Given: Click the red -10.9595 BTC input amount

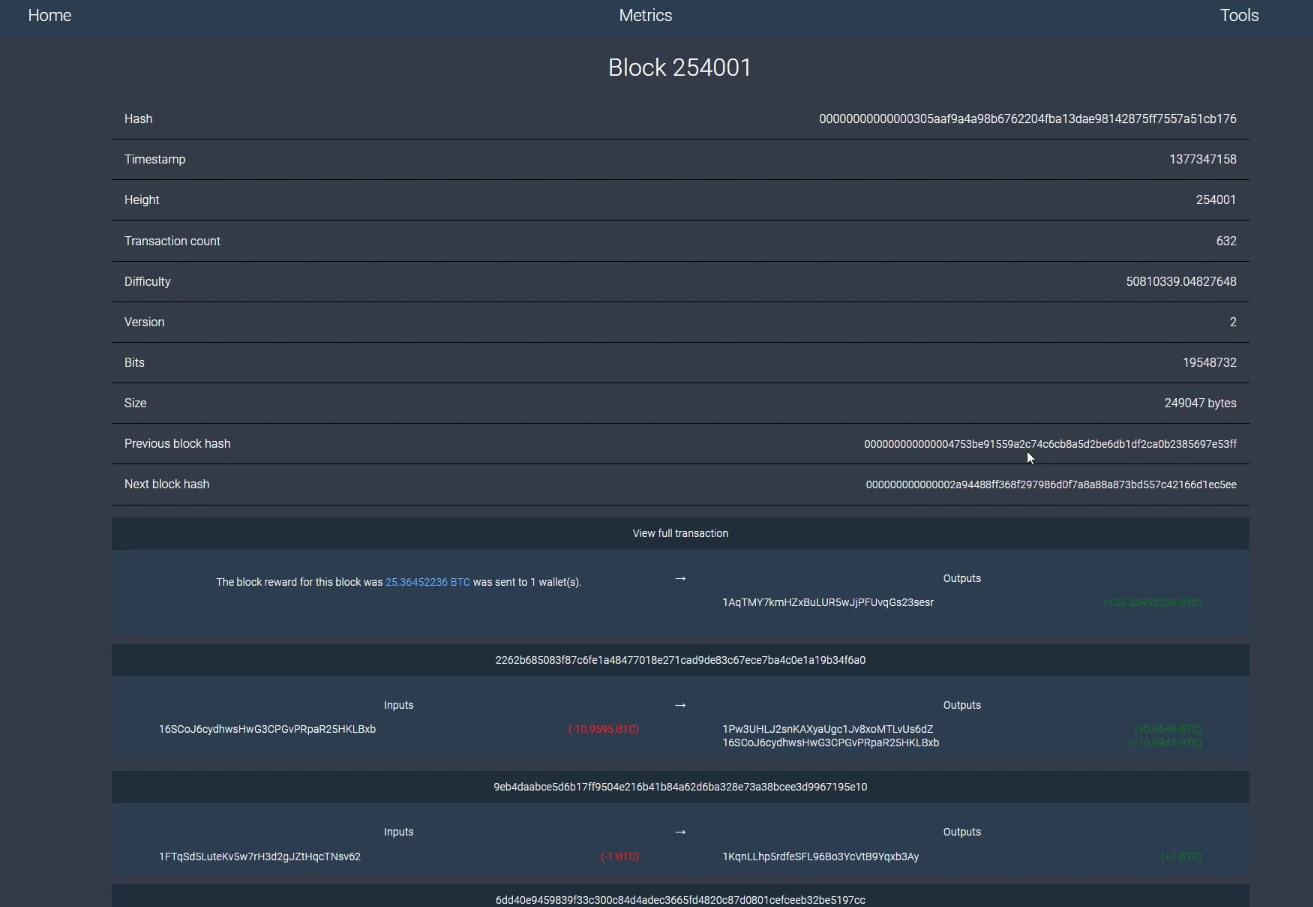Looking at the screenshot, I should pos(603,729).
